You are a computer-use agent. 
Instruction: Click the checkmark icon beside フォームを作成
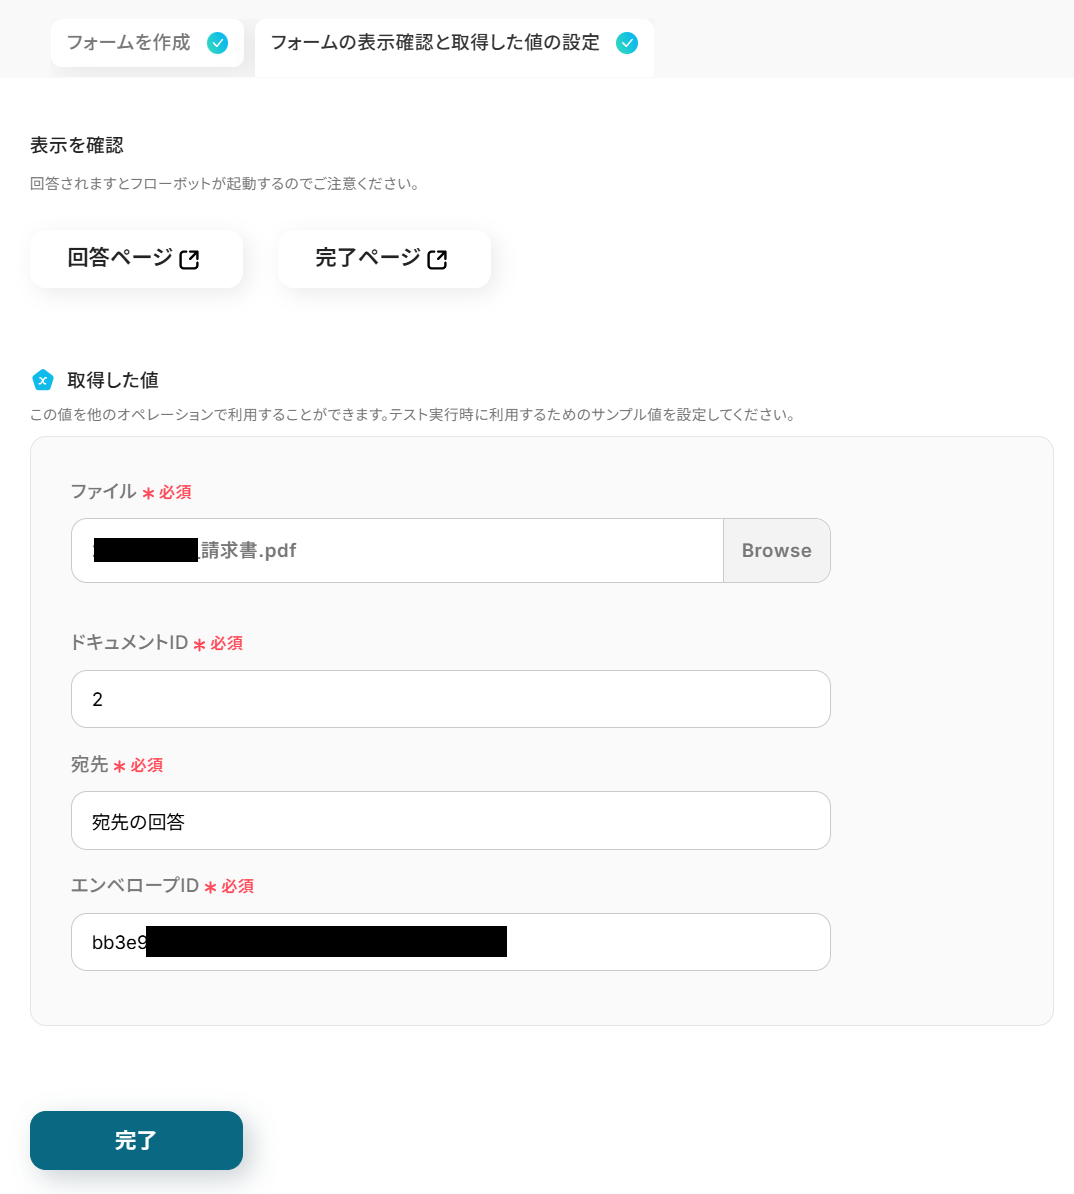pyautogui.click(x=217, y=43)
